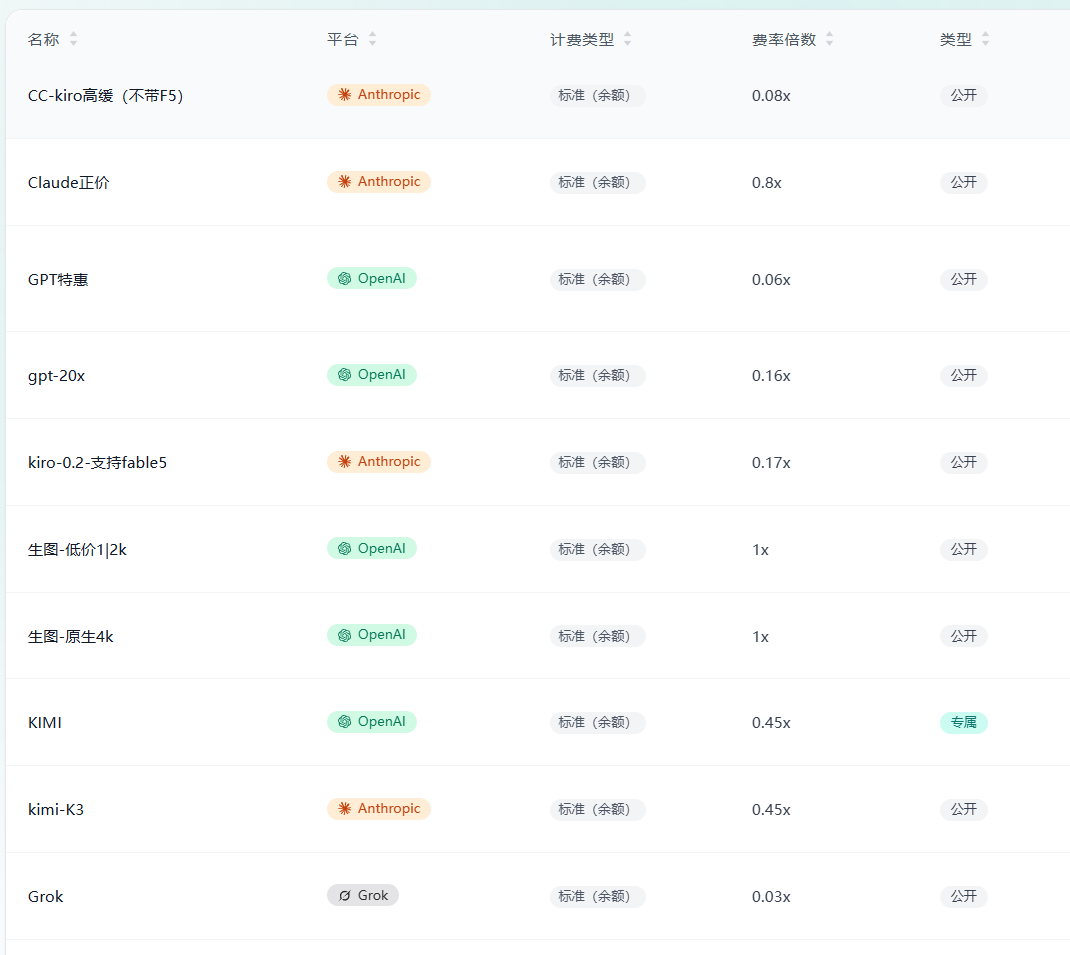The width and height of the screenshot is (1070, 955).
Task: Sort by 计费类型 column arrows
Action: pos(627,40)
